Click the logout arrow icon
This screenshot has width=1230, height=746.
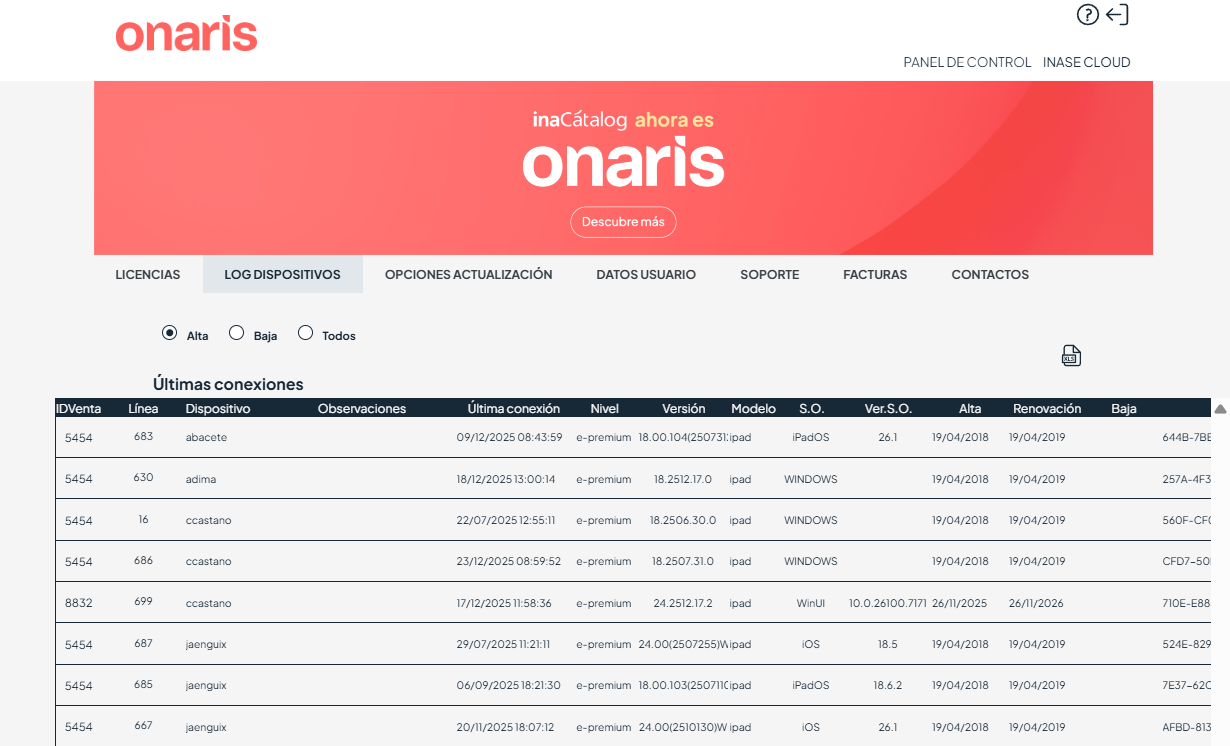click(1117, 15)
